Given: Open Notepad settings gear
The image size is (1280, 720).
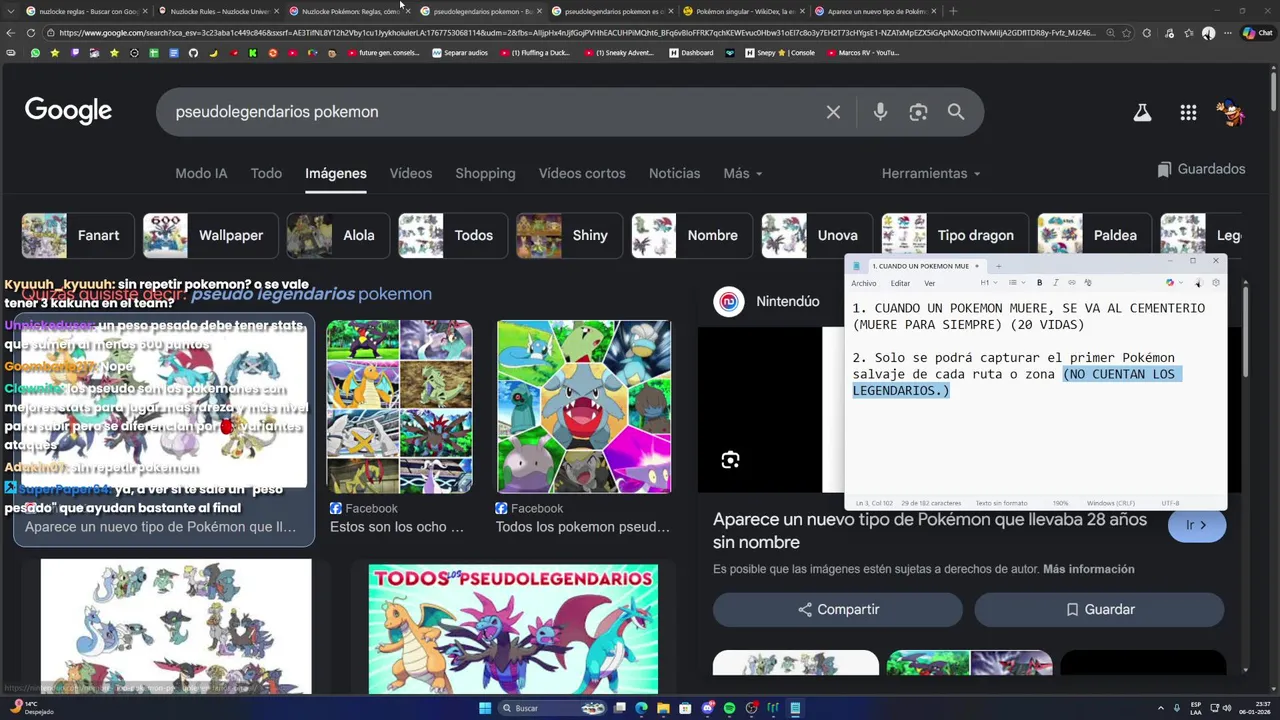Looking at the screenshot, I should [x=1216, y=283].
